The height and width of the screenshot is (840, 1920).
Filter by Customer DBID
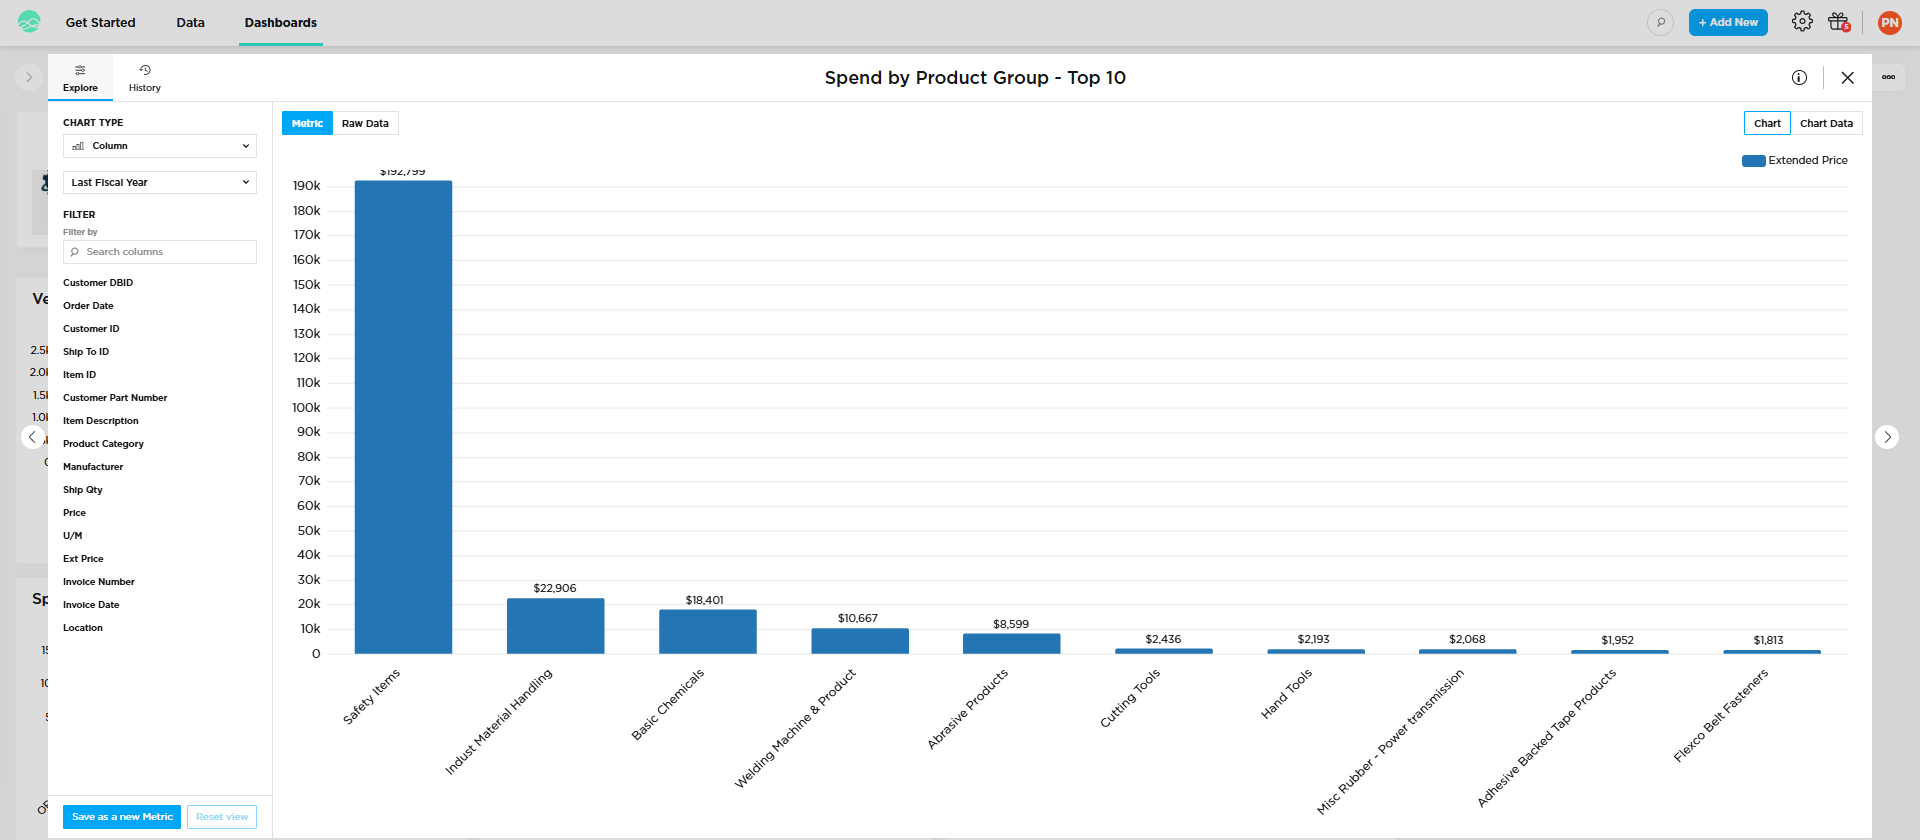click(98, 283)
